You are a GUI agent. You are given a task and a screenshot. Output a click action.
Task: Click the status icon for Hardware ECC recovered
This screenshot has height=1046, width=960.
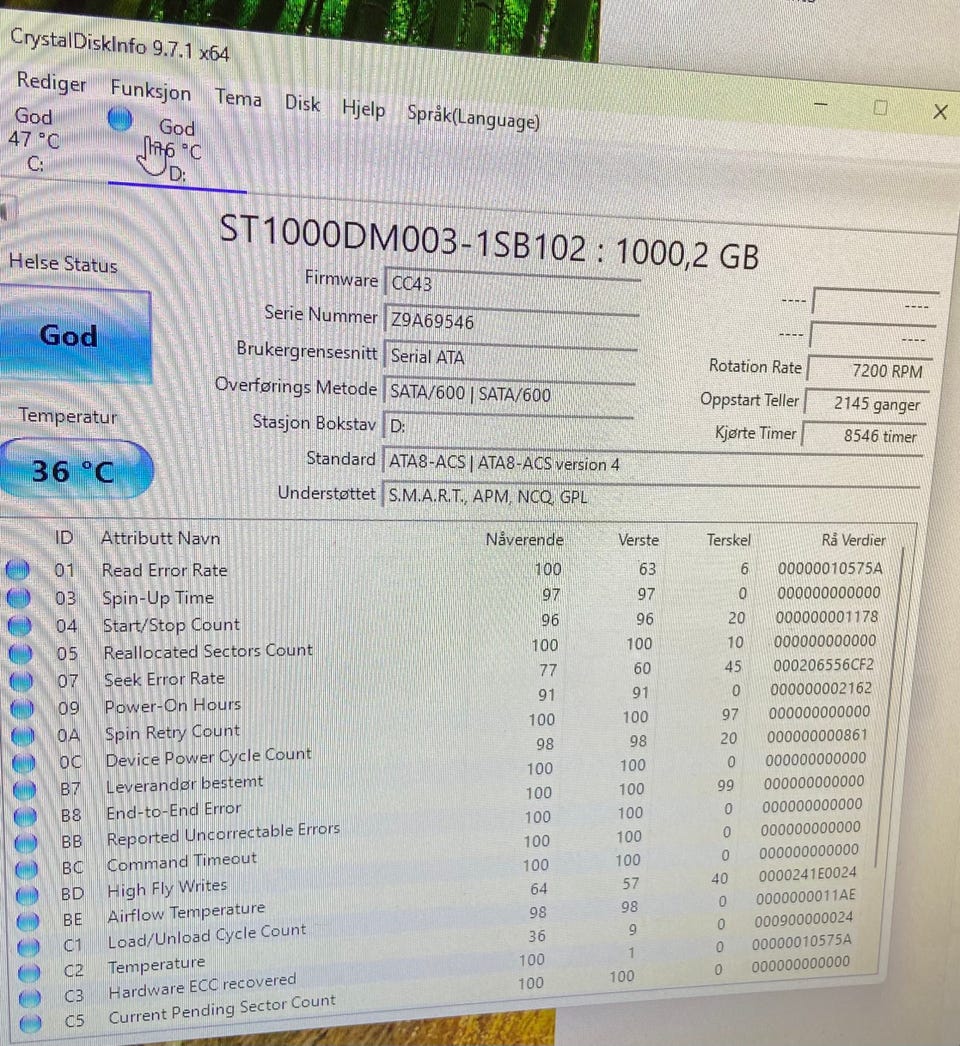30,998
